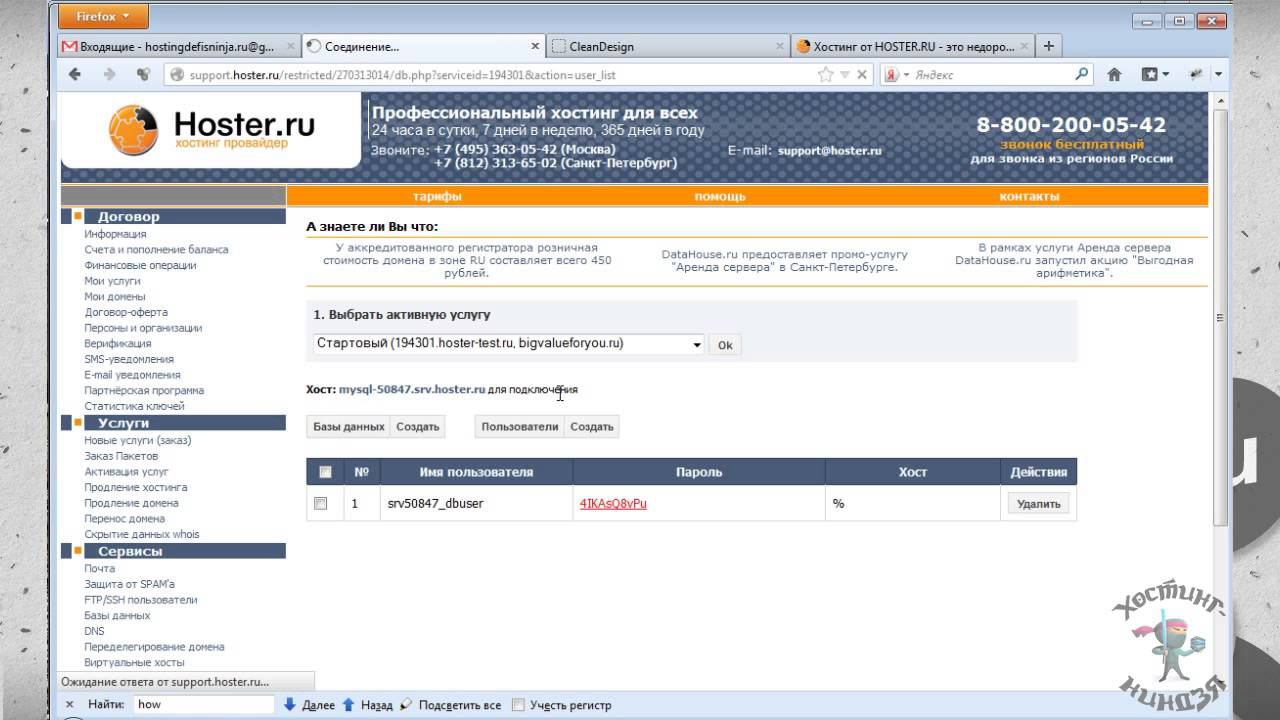Switch to the CleanDesign tab
Image resolution: width=1280 pixels, height=720 pixels.
pos(668,46)
